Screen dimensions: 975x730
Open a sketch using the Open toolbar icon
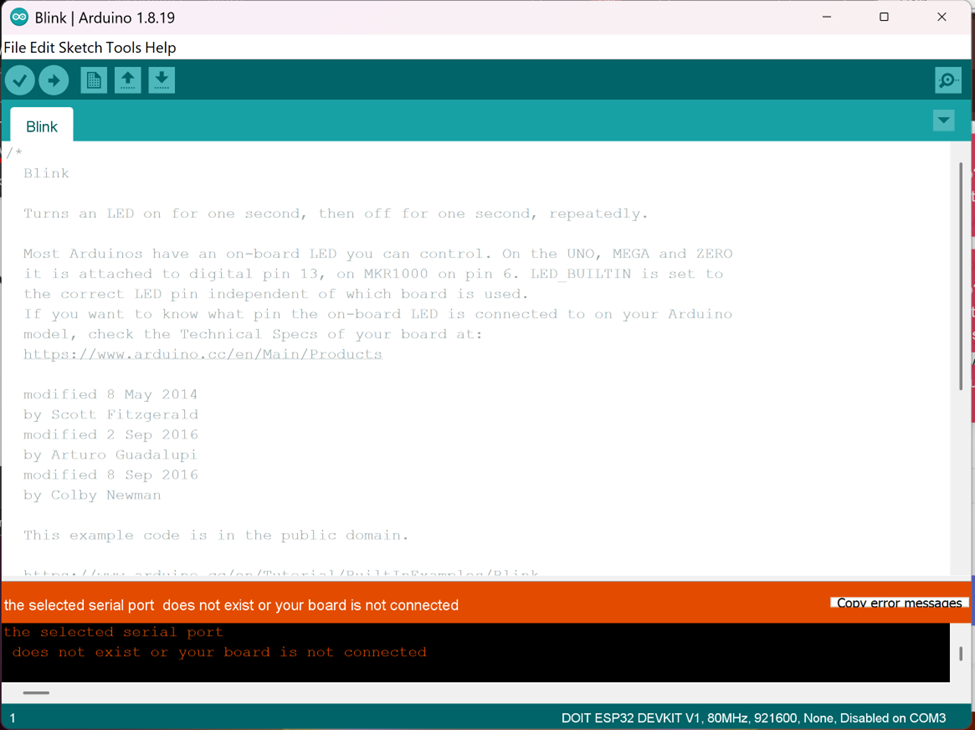[127, 80]
